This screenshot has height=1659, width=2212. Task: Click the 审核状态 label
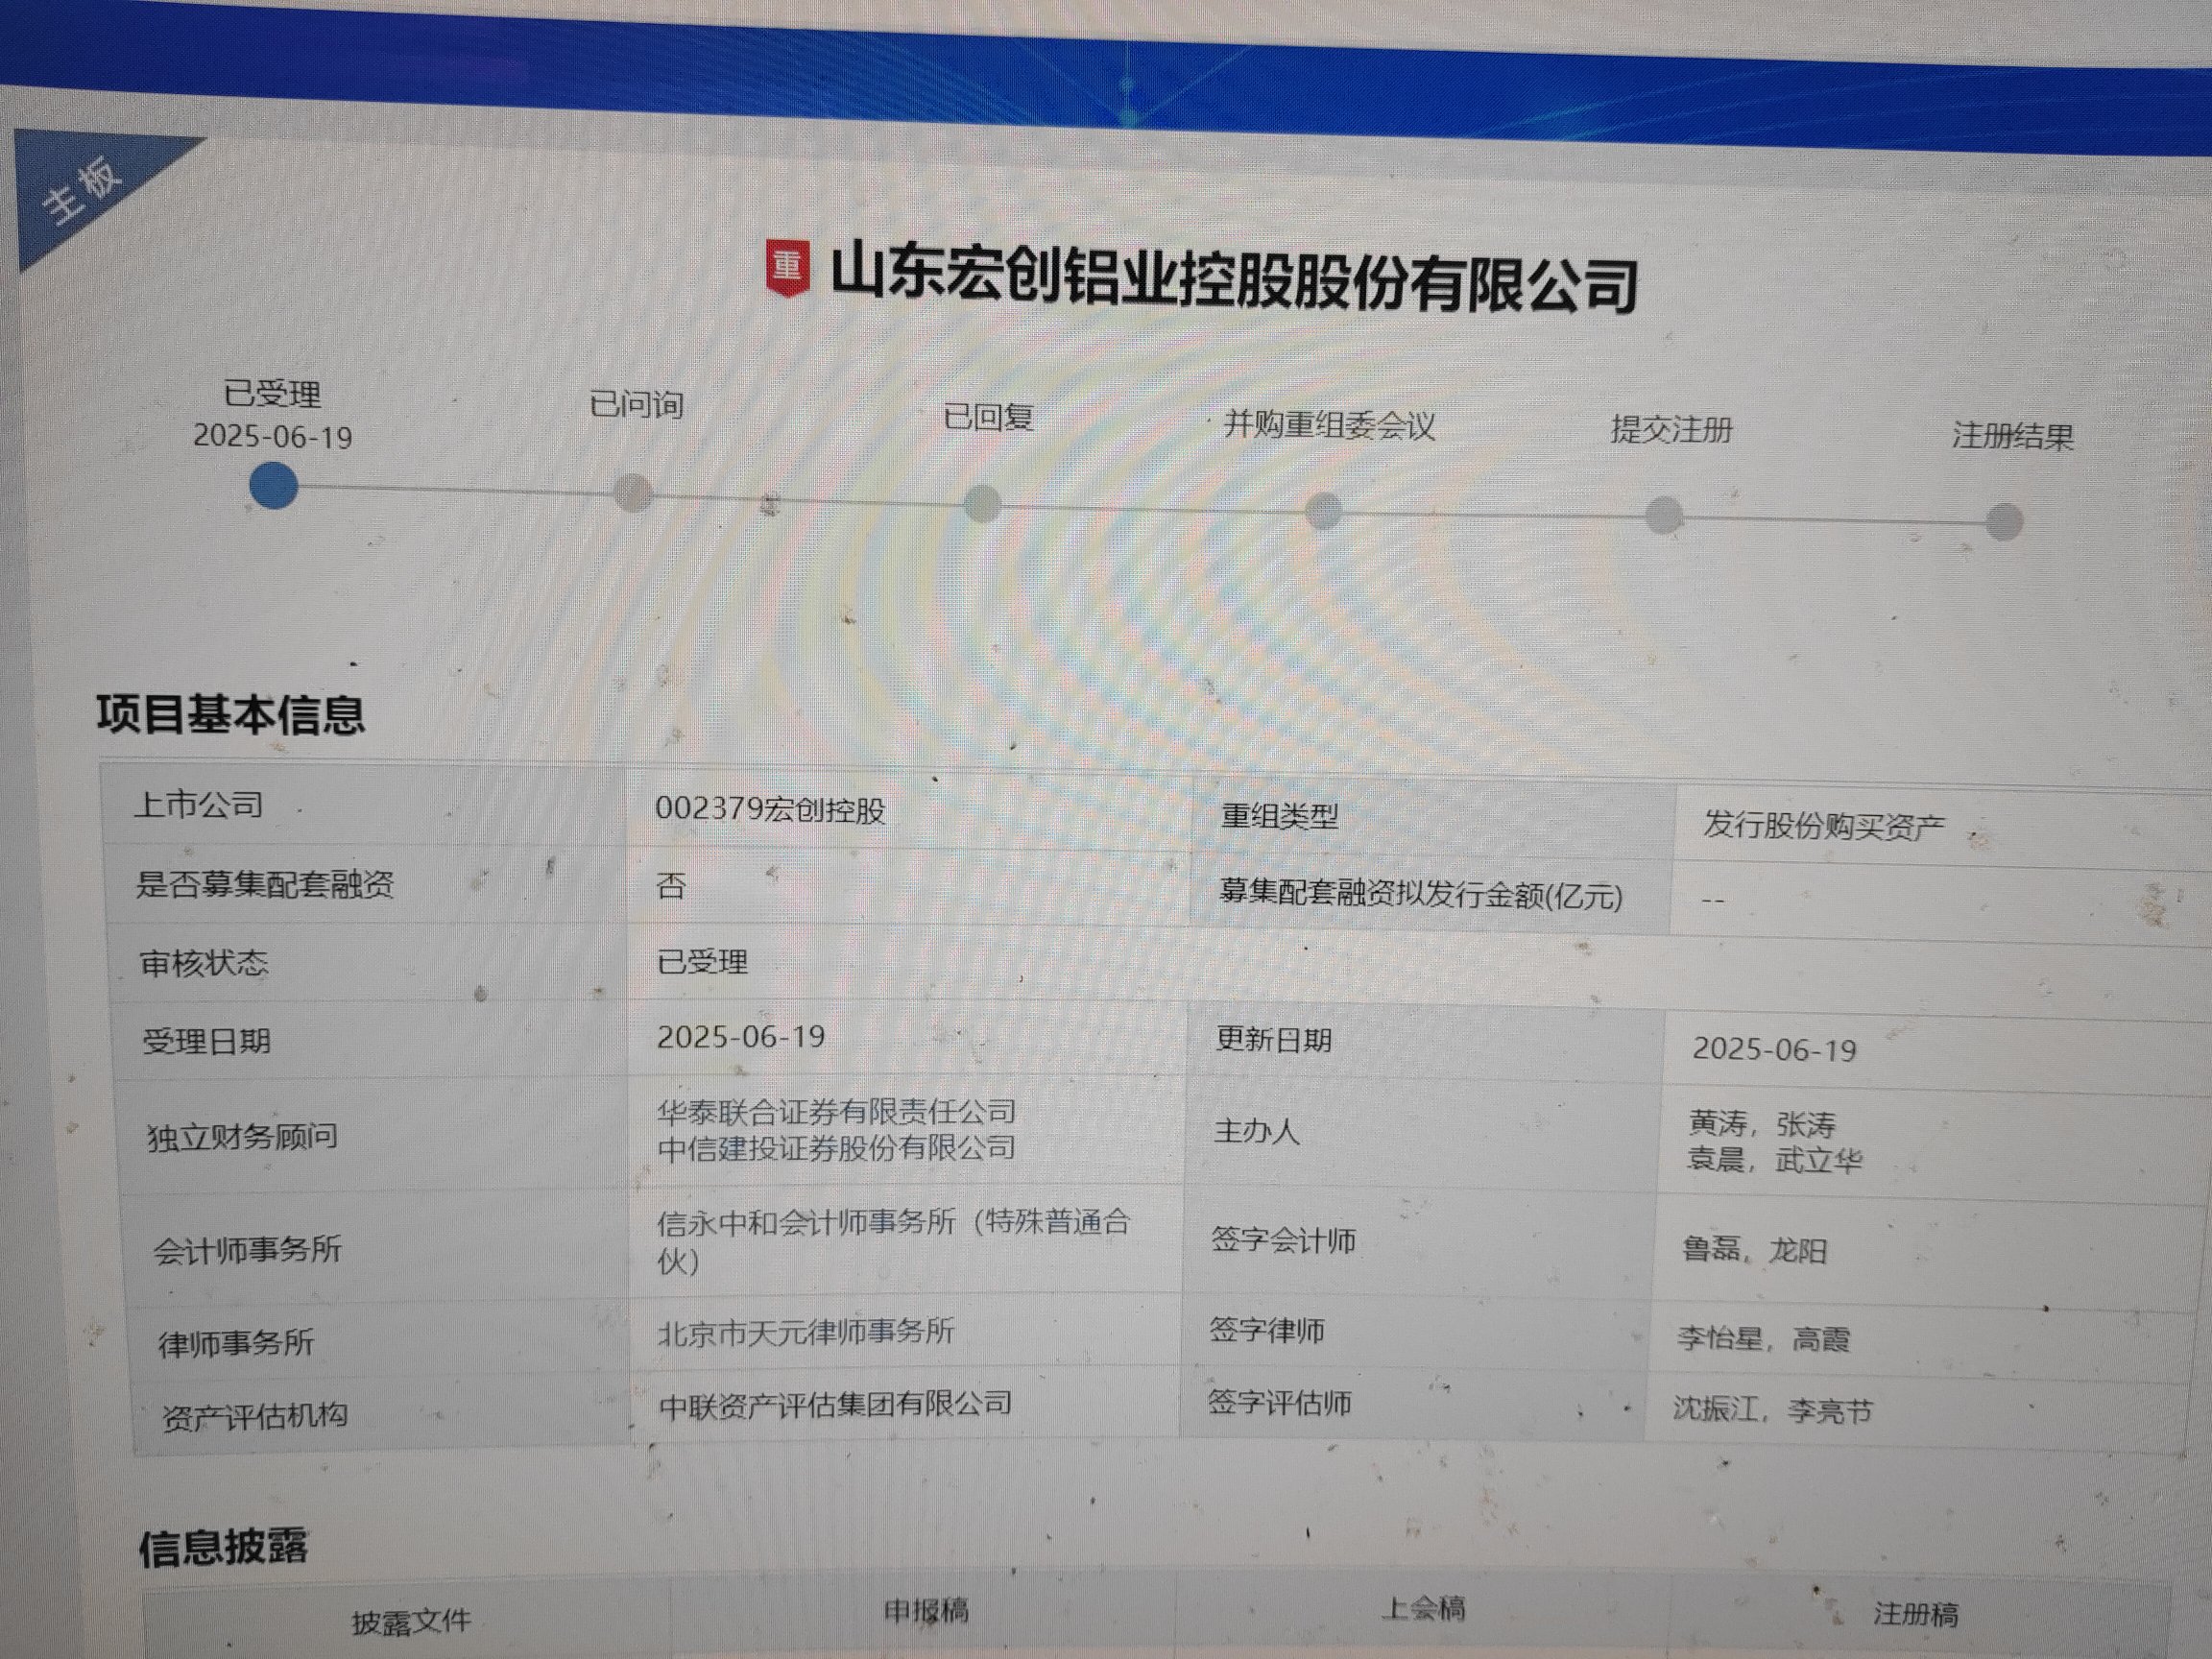pyautogui.click(x=204, y=963)
